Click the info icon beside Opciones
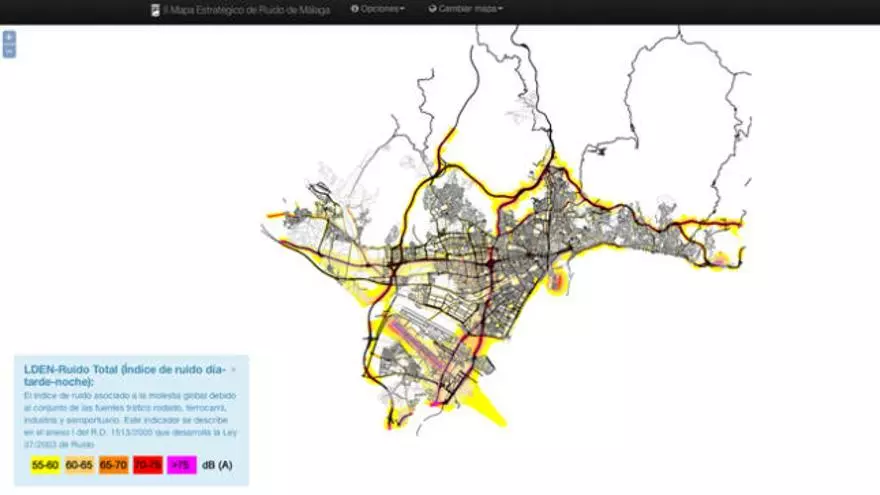Image resolution: width=880 pixels, height=495 pixels. pos(355,9)
